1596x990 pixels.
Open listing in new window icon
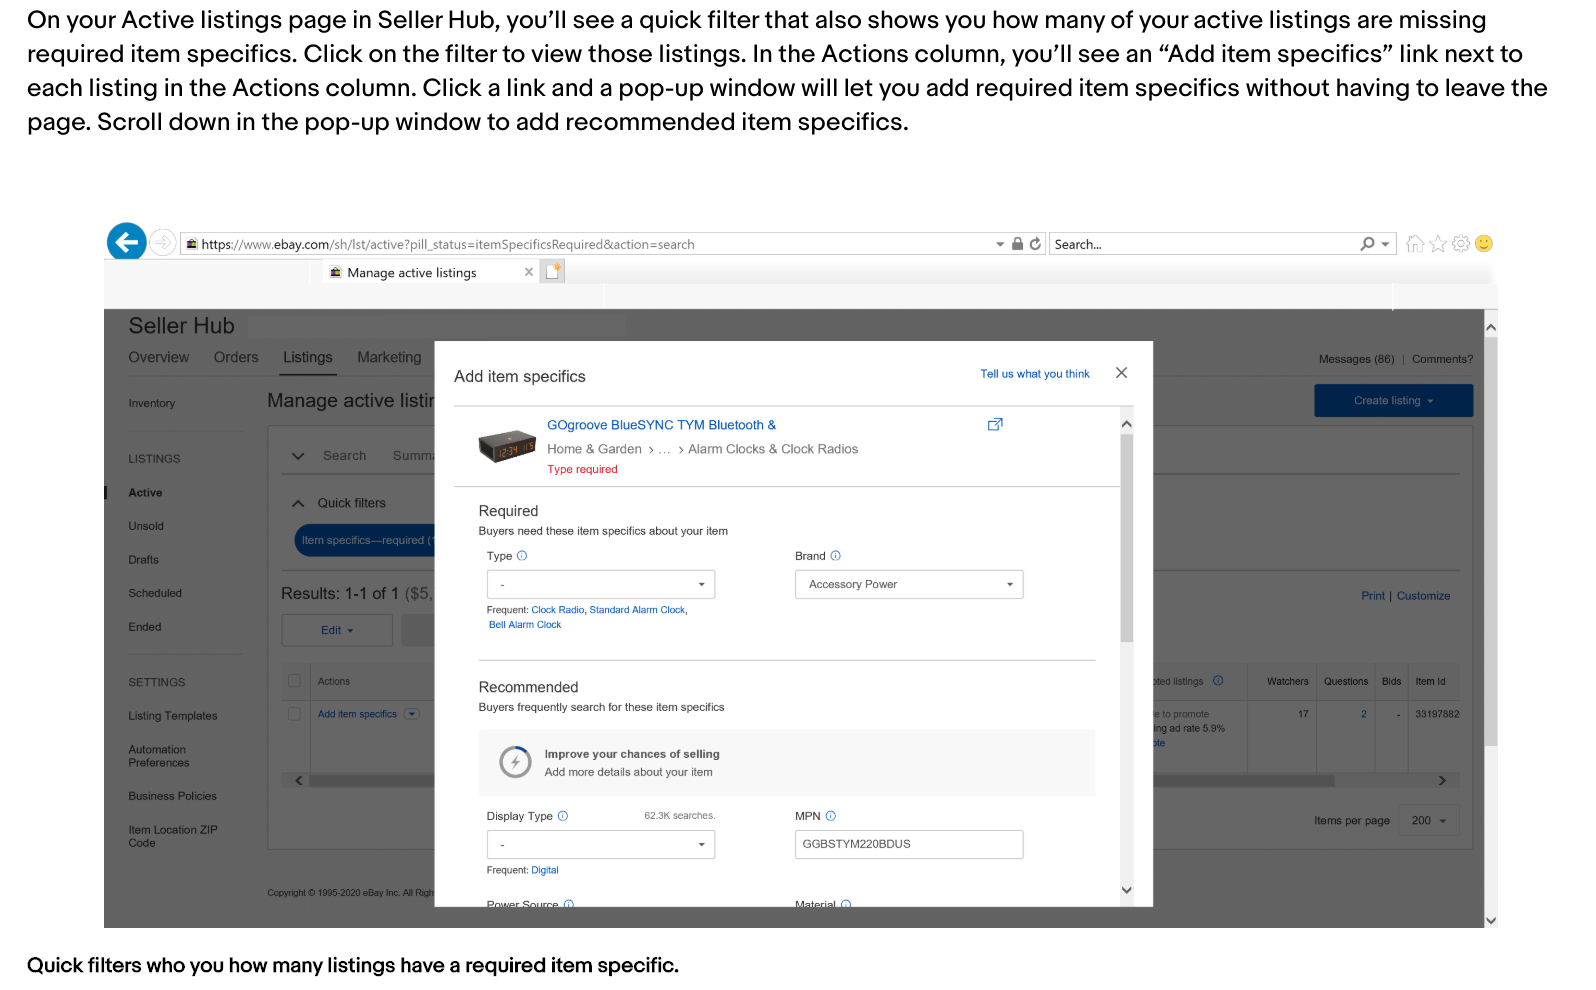click(x=995, y=425)
